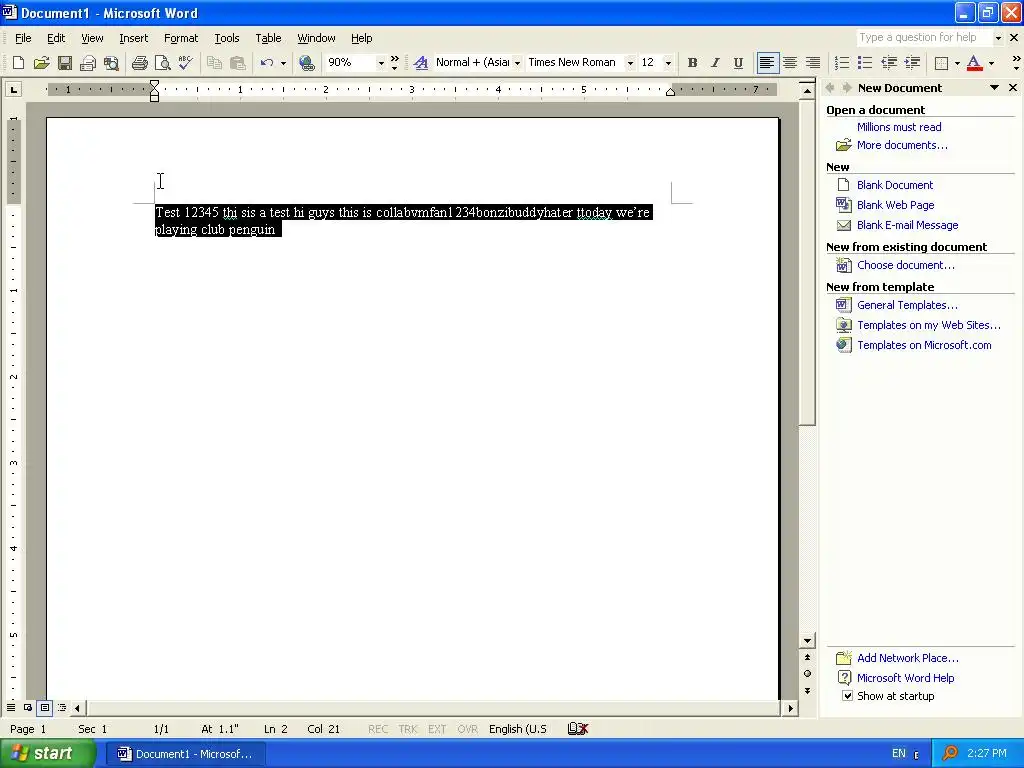Click Blank E-mail Message link
The image size is (1024, 768).
907,225
